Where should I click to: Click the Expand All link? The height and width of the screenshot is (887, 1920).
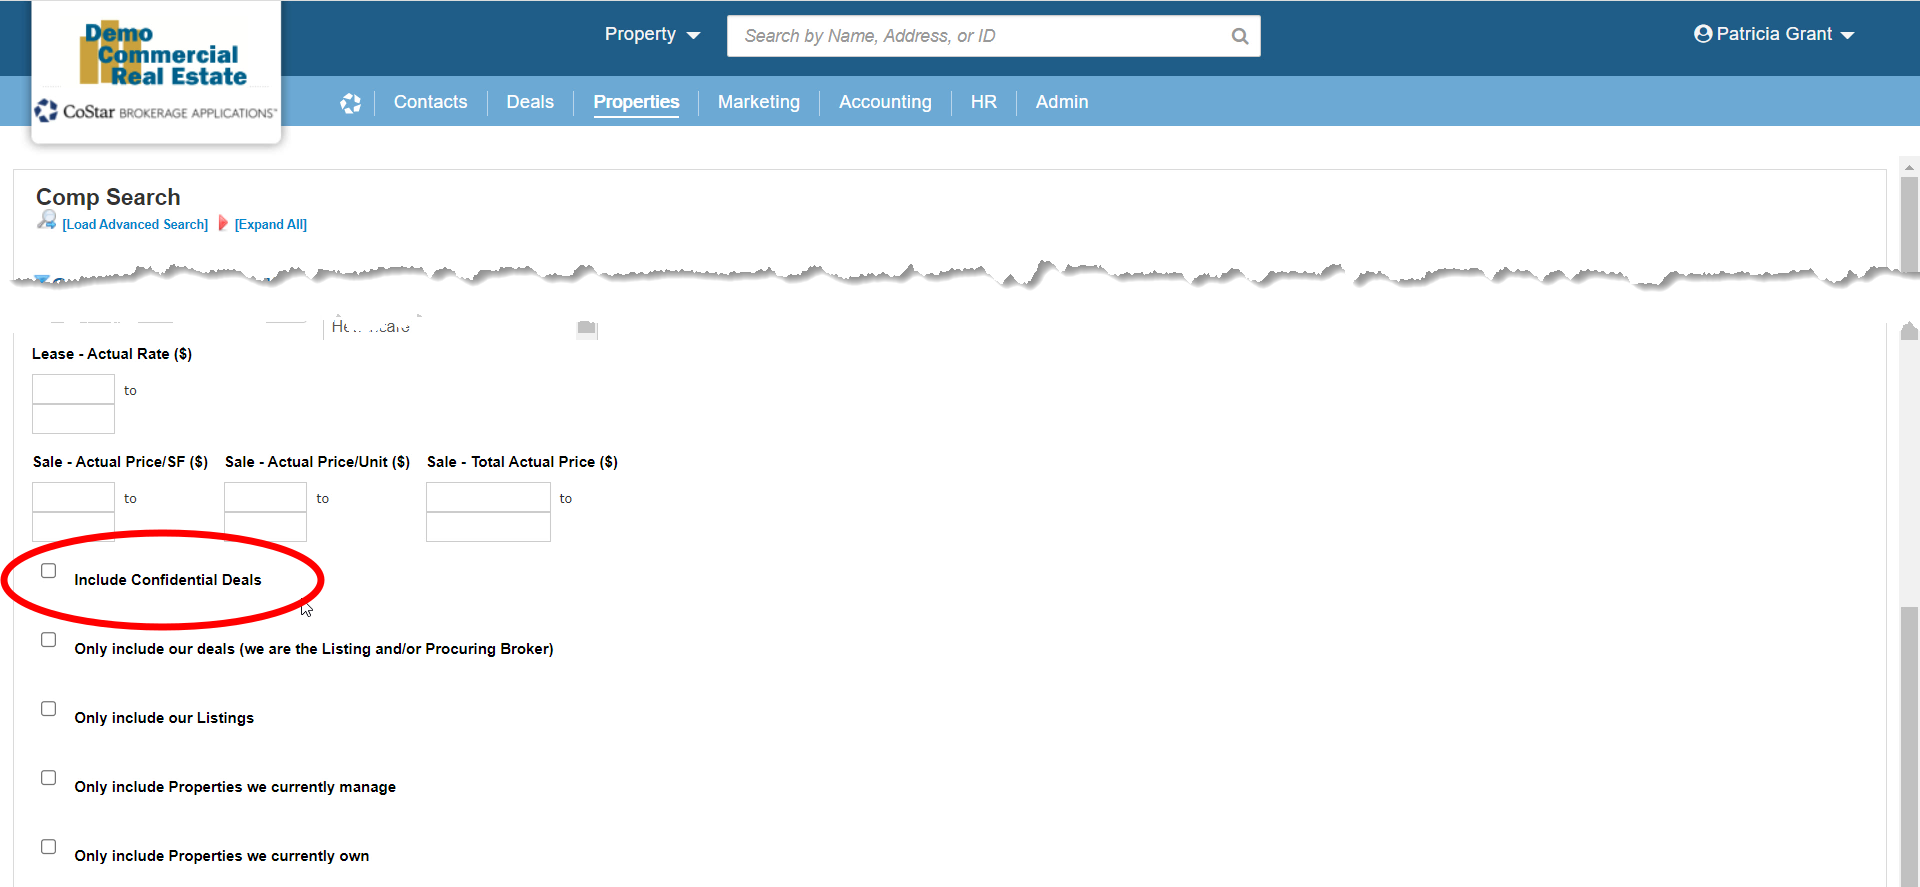tap(270, 225)
